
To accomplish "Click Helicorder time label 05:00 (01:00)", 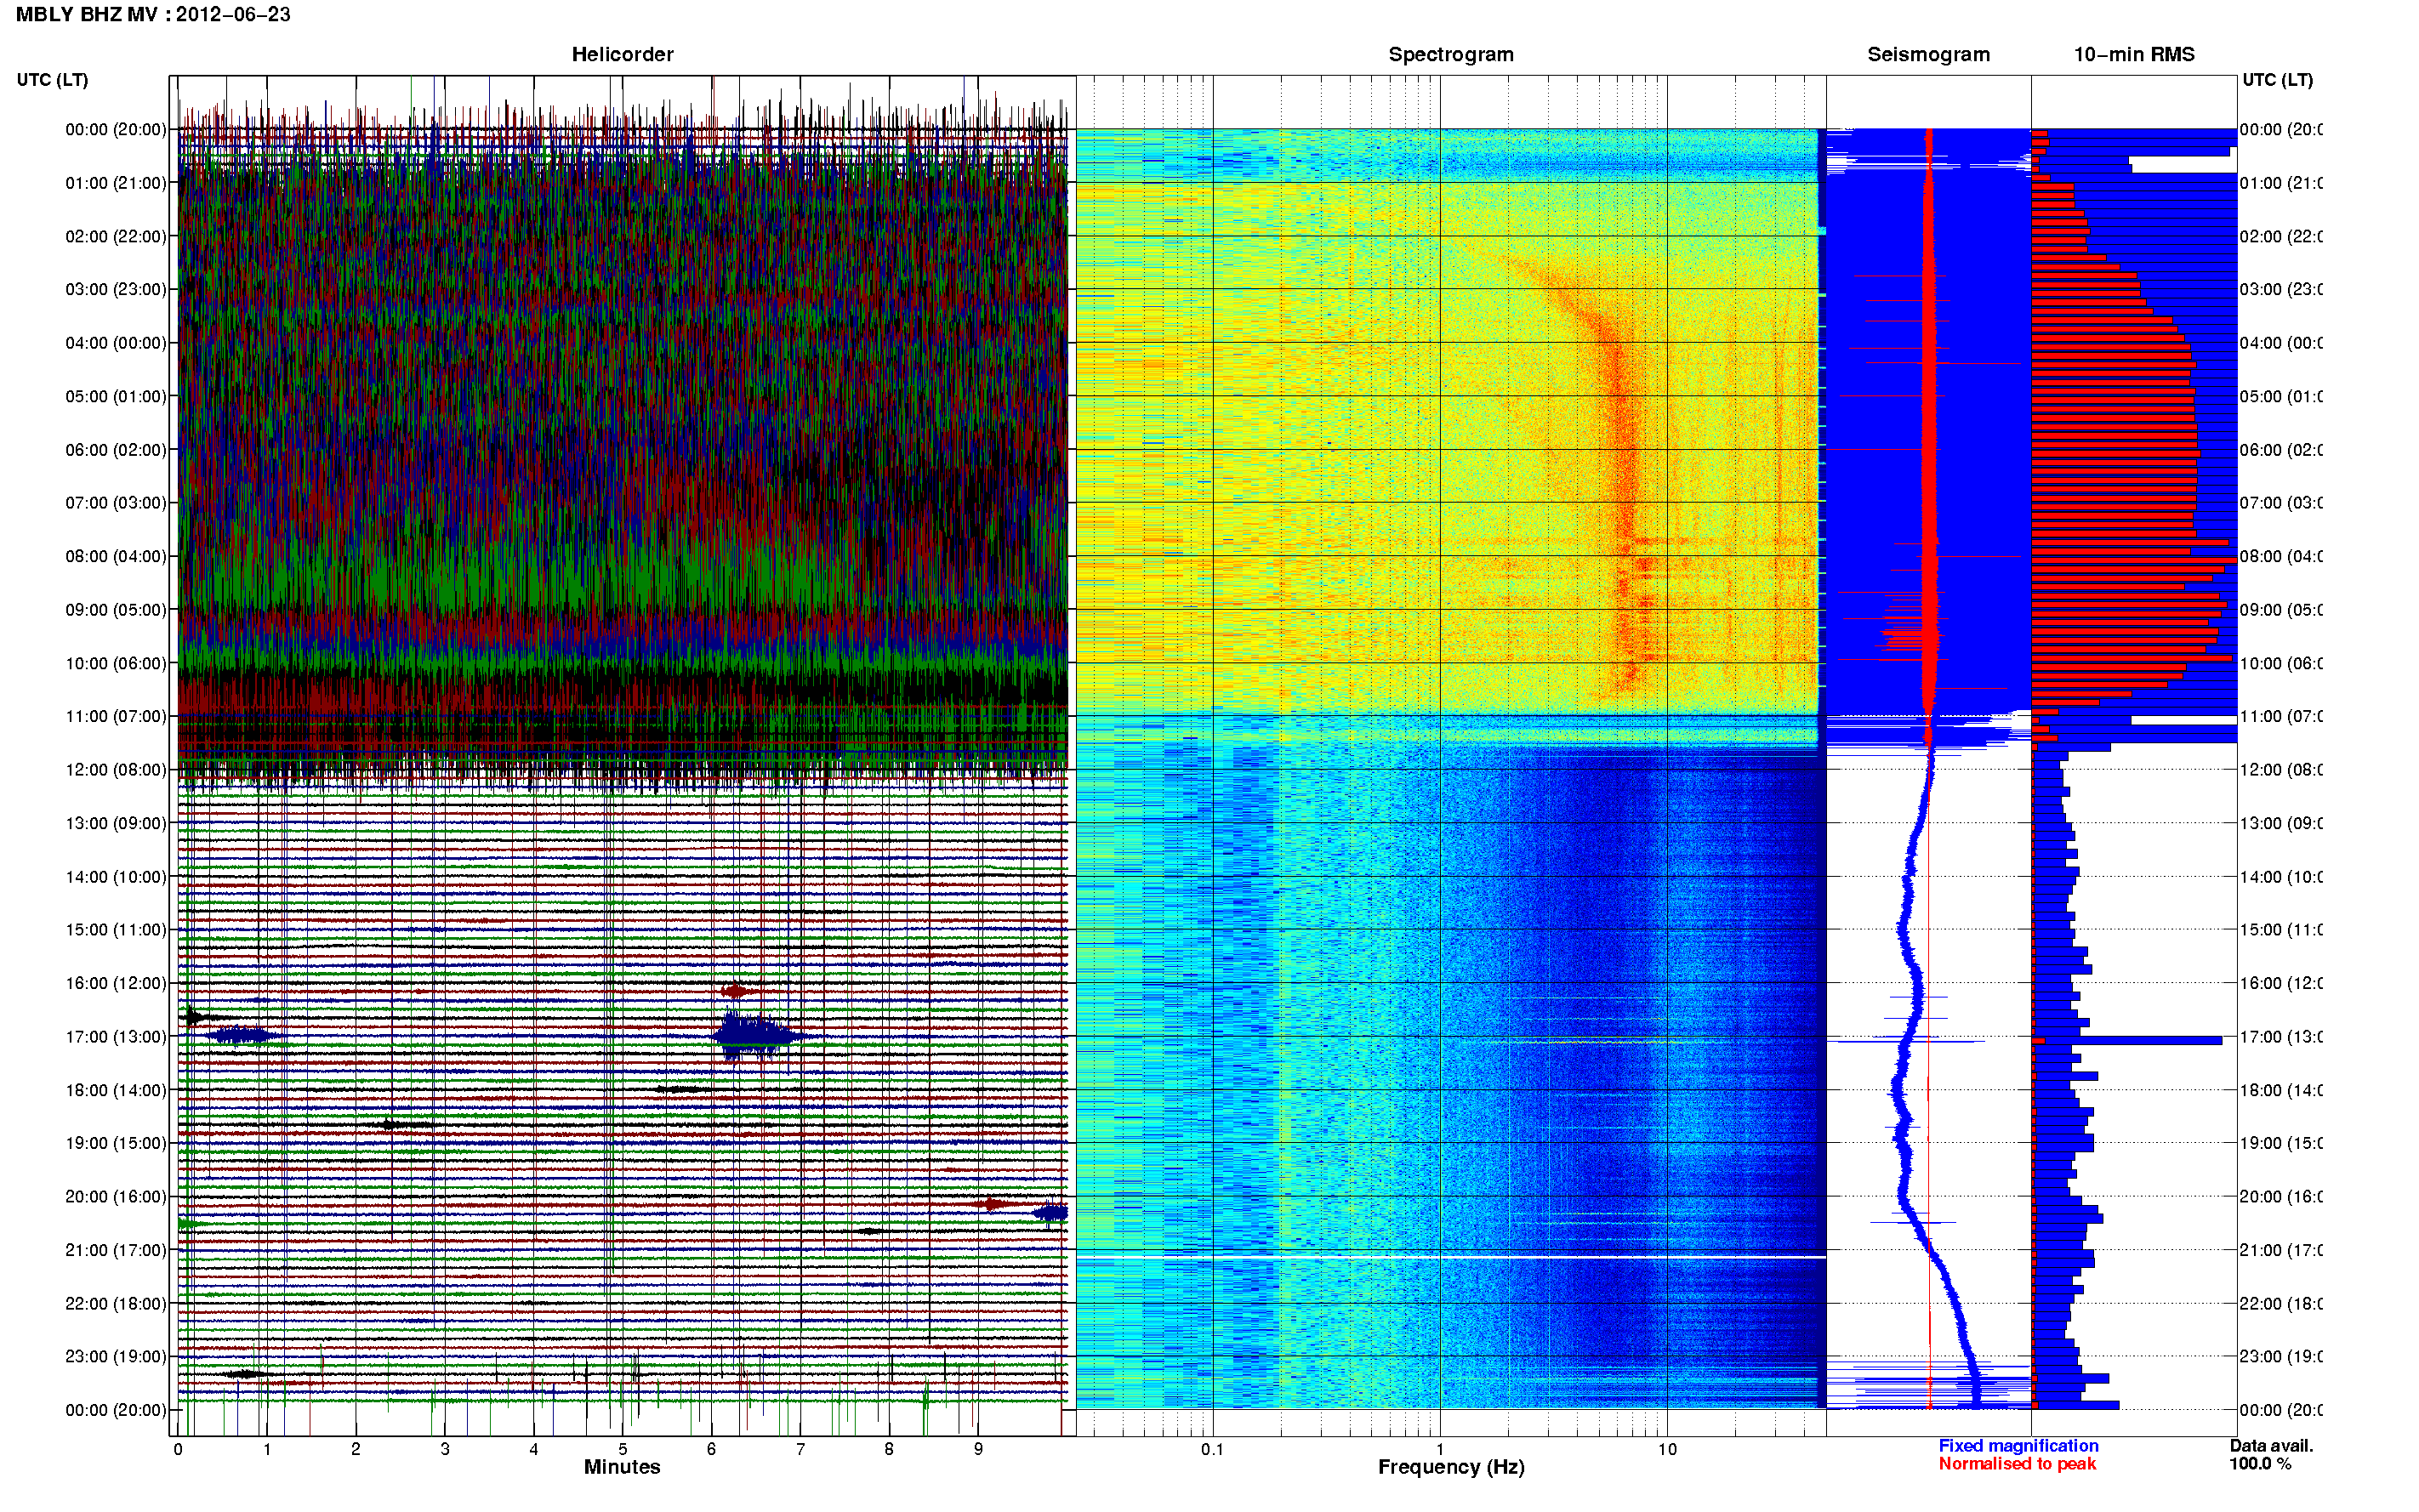I will (x=116, y=396).
